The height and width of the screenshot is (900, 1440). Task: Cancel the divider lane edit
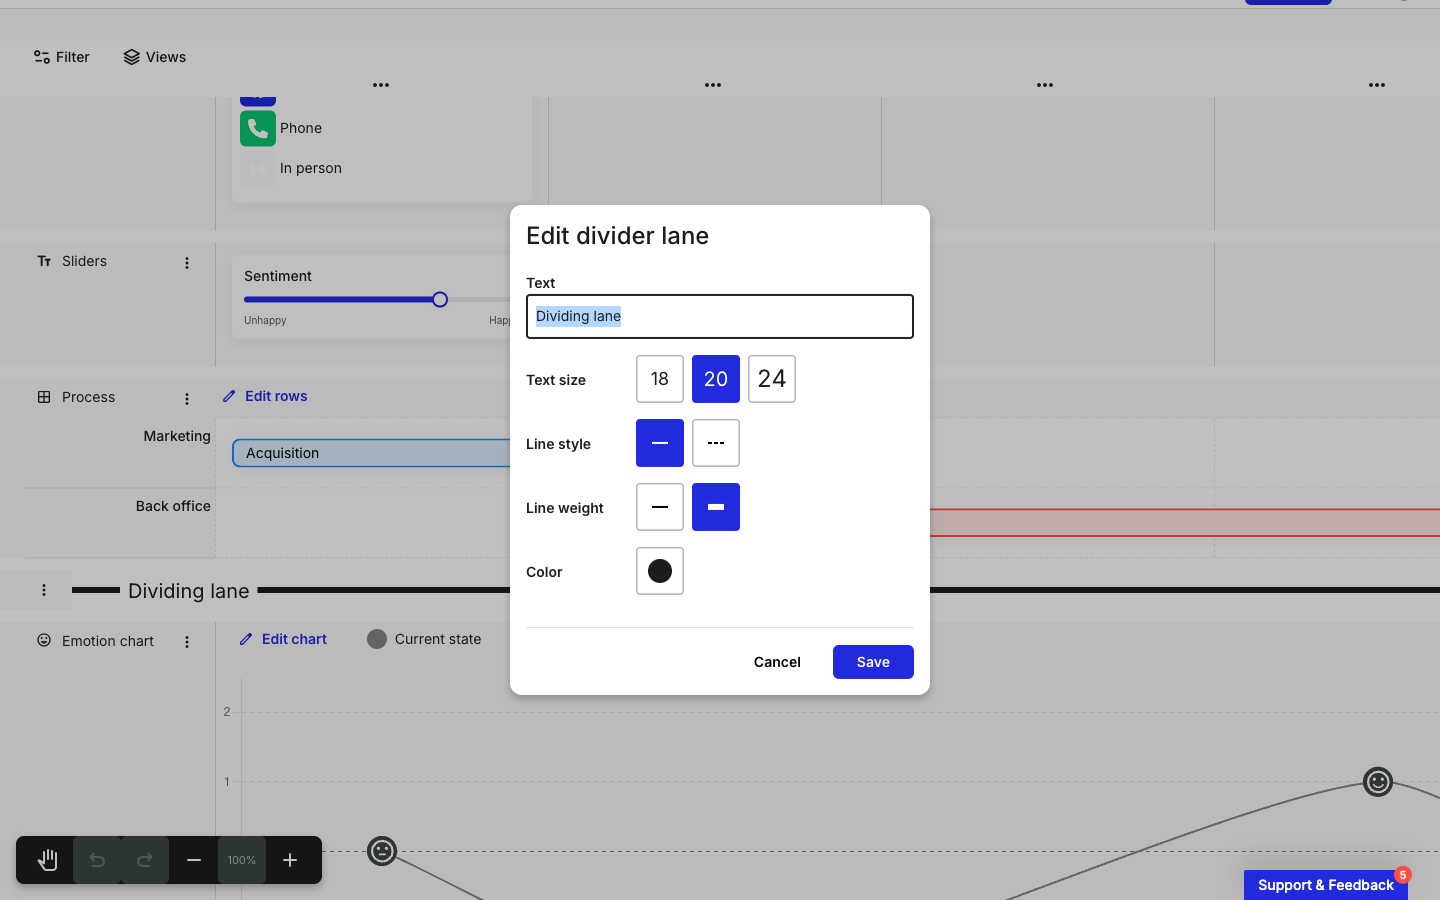777,662
